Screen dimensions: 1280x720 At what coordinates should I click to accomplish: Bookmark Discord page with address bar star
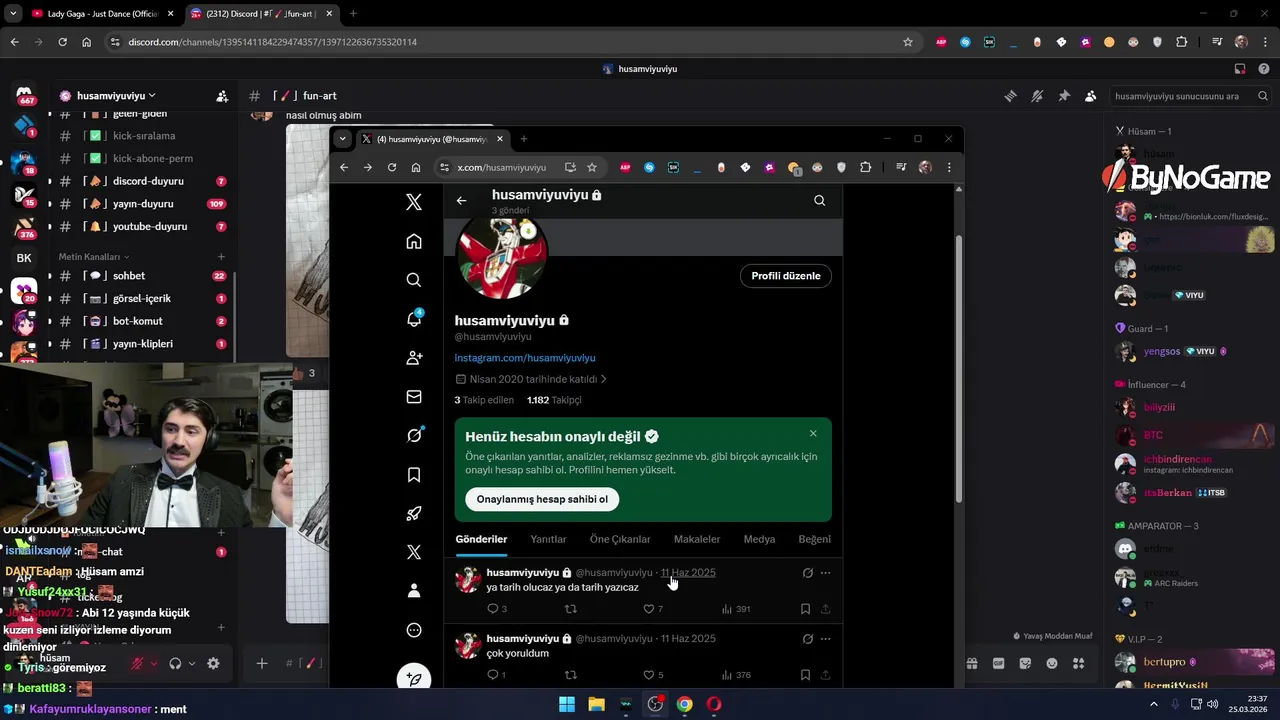(908, 42)
